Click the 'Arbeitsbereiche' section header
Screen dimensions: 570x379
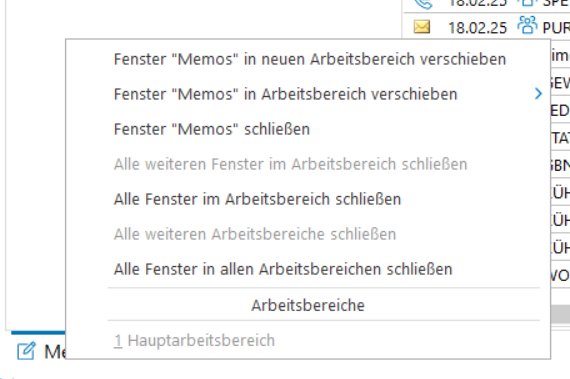308,305
